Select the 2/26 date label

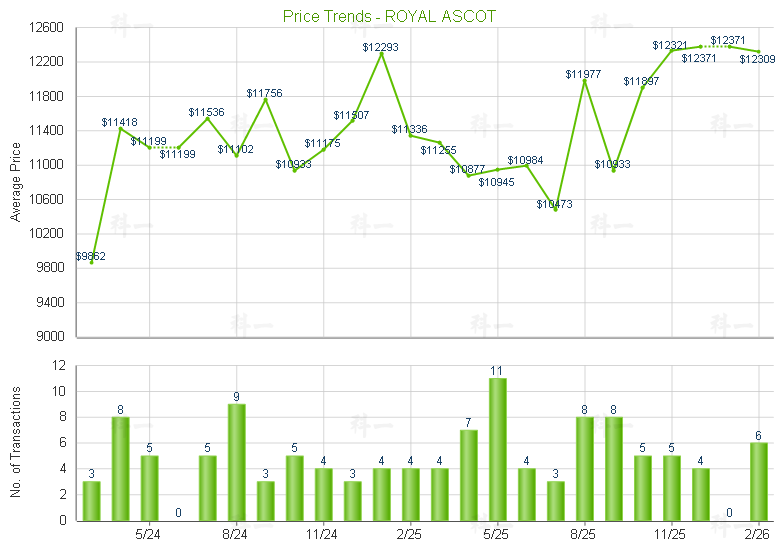click(759, 534)
